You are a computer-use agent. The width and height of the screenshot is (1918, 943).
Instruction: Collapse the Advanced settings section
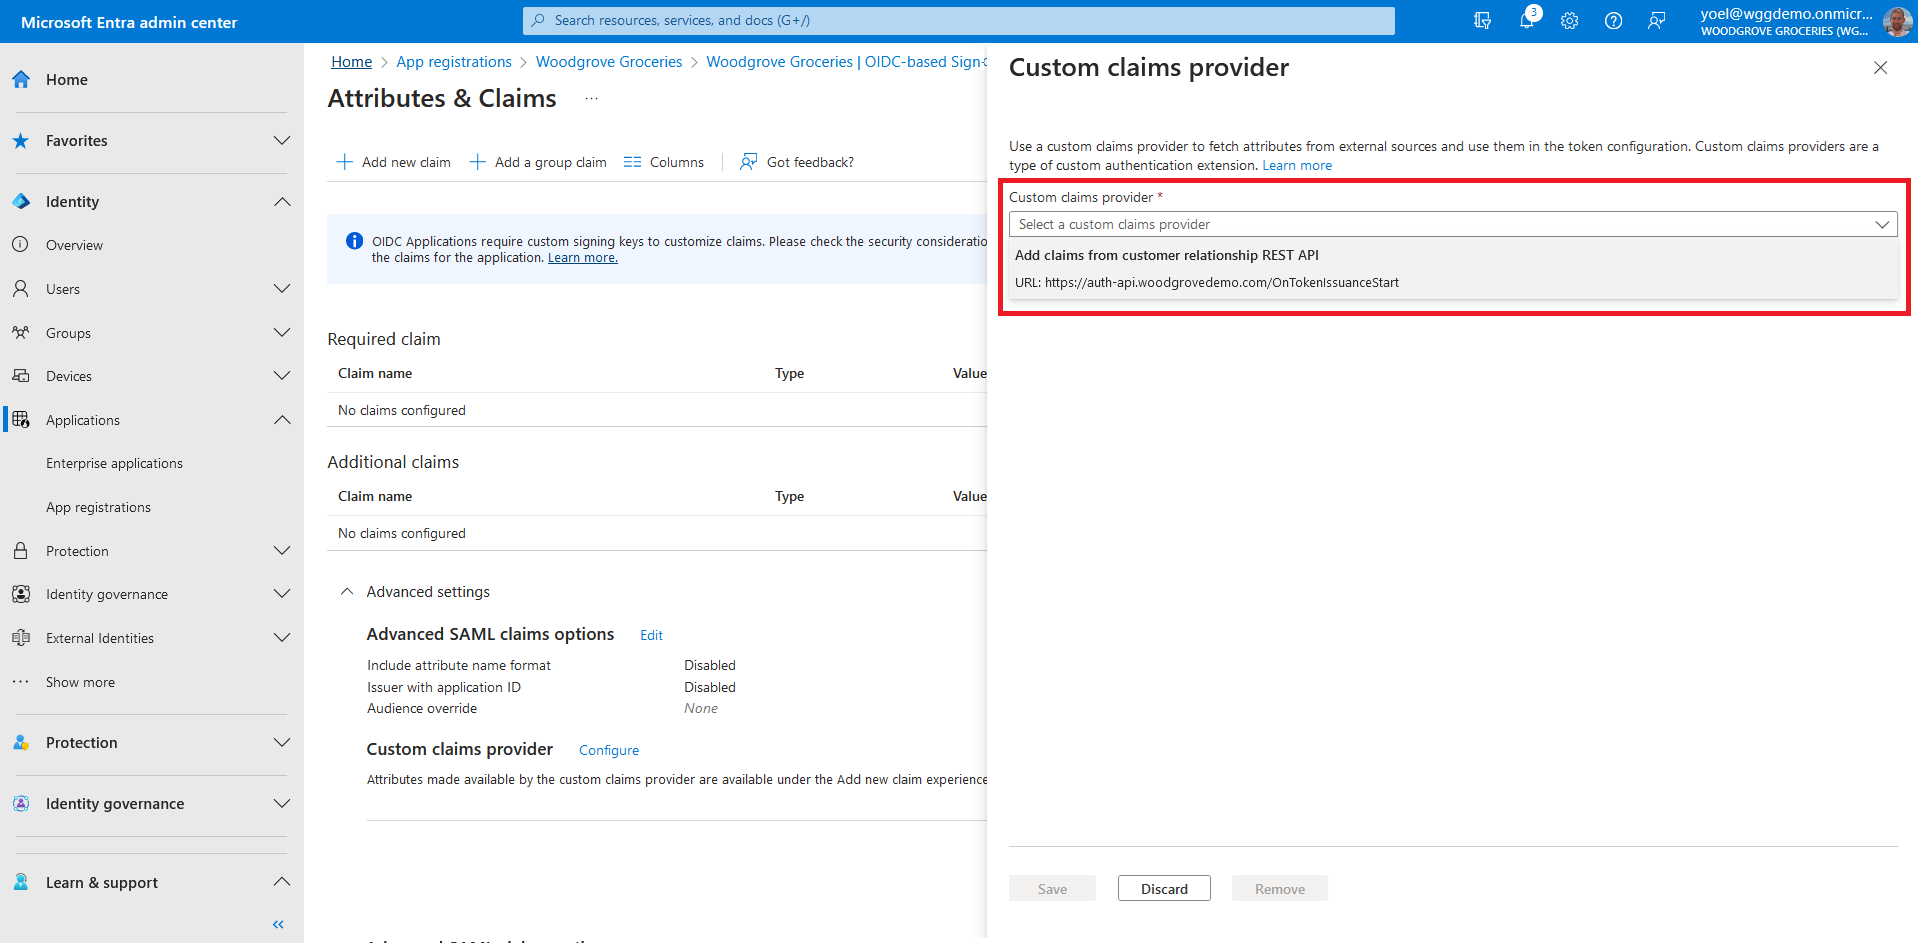point(347,592)
